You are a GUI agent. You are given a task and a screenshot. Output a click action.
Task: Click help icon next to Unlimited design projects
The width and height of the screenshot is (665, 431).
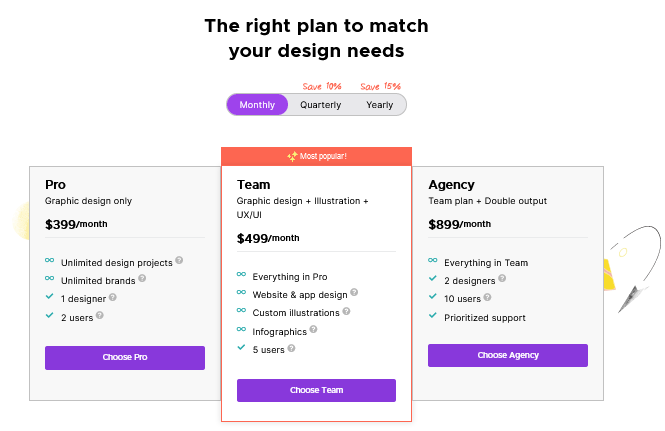tap(179, 260)
